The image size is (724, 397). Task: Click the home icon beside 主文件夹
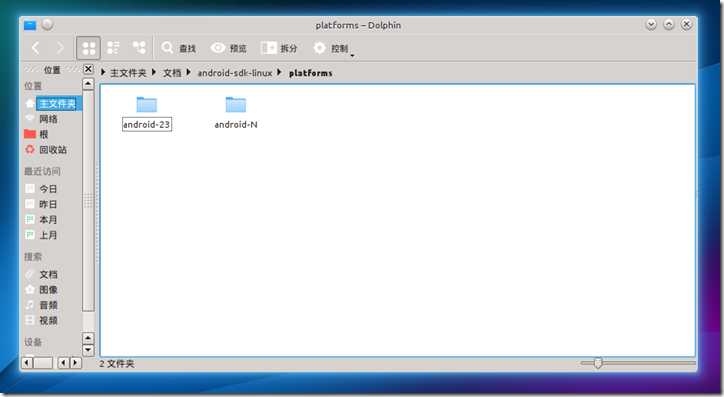pos(30,103)
